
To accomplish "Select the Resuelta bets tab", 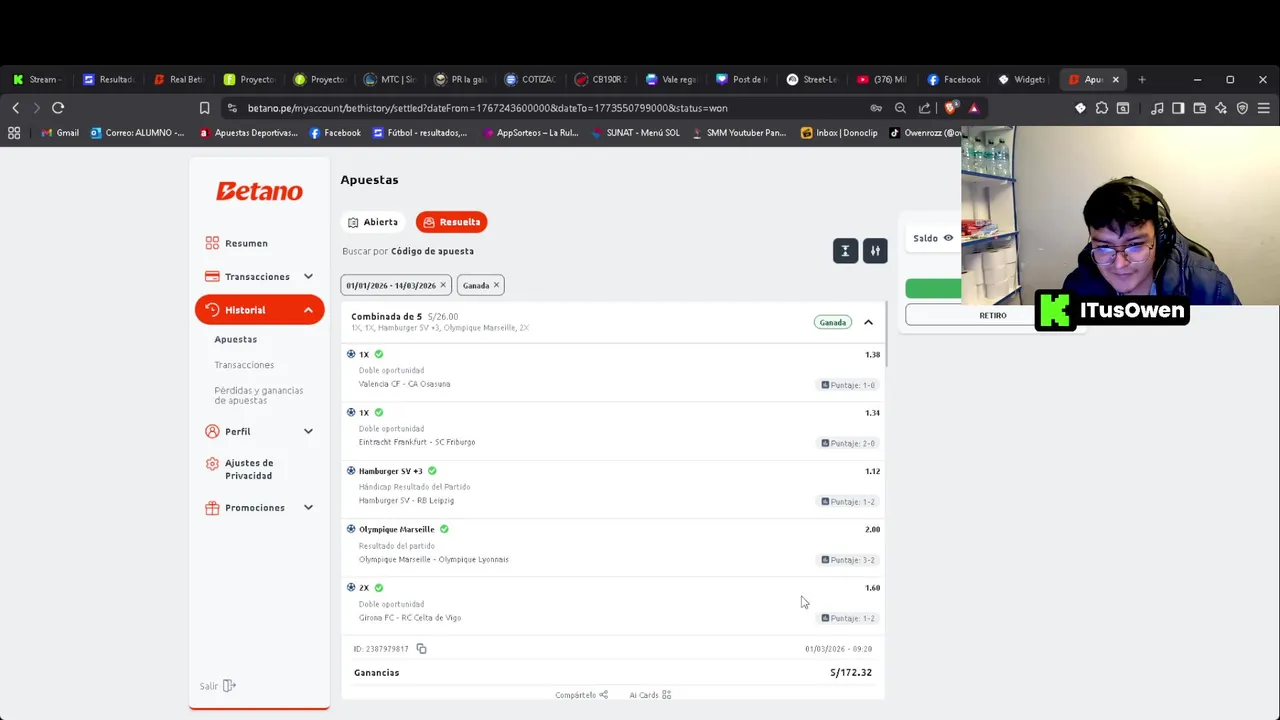I will click(x=452, y=222).
